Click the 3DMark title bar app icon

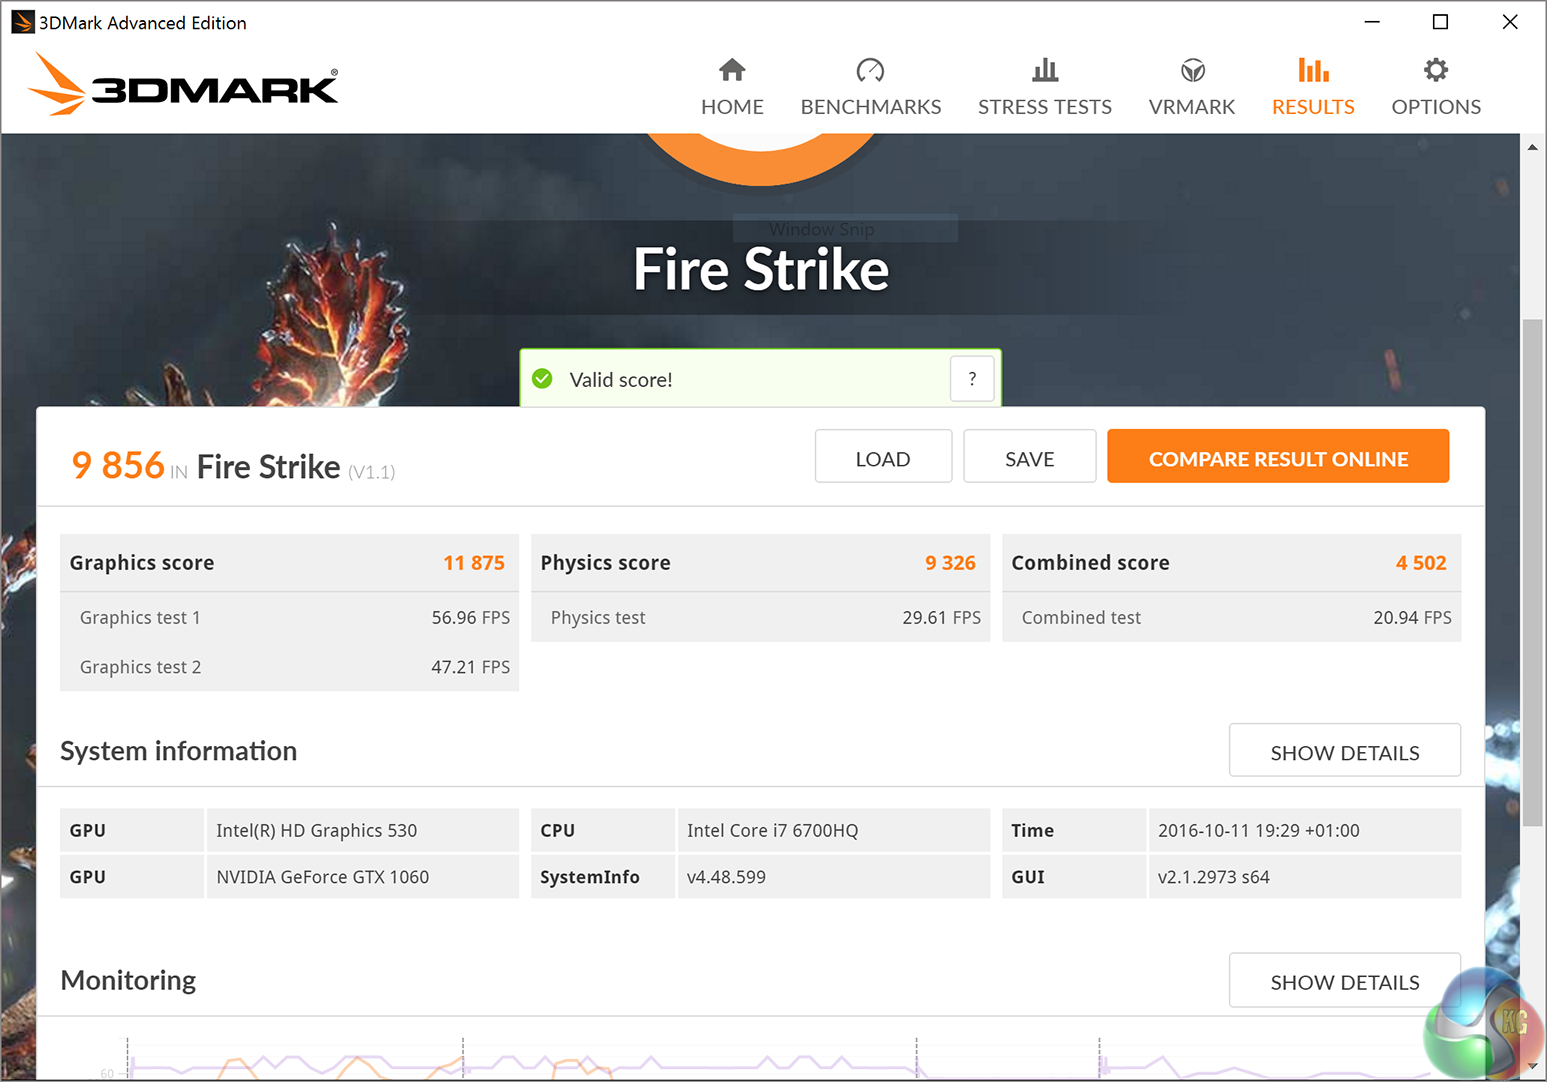coord(22,22)
